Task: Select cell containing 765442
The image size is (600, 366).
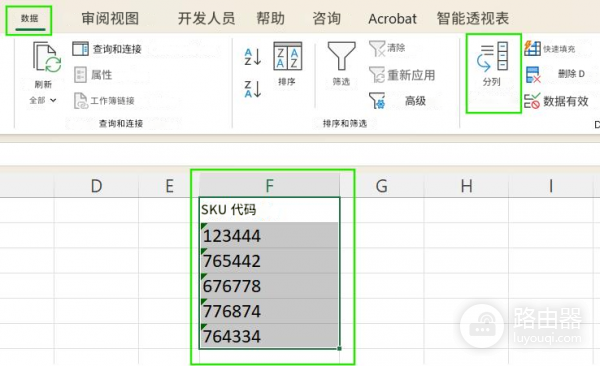Action: tap(269, 261)
